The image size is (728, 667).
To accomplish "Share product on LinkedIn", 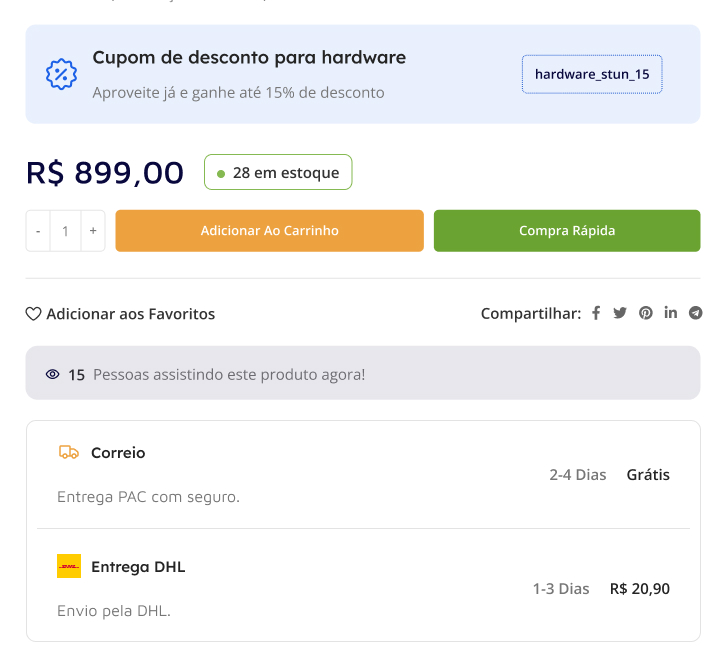I will pyautogui.click(x=670, y=313).
